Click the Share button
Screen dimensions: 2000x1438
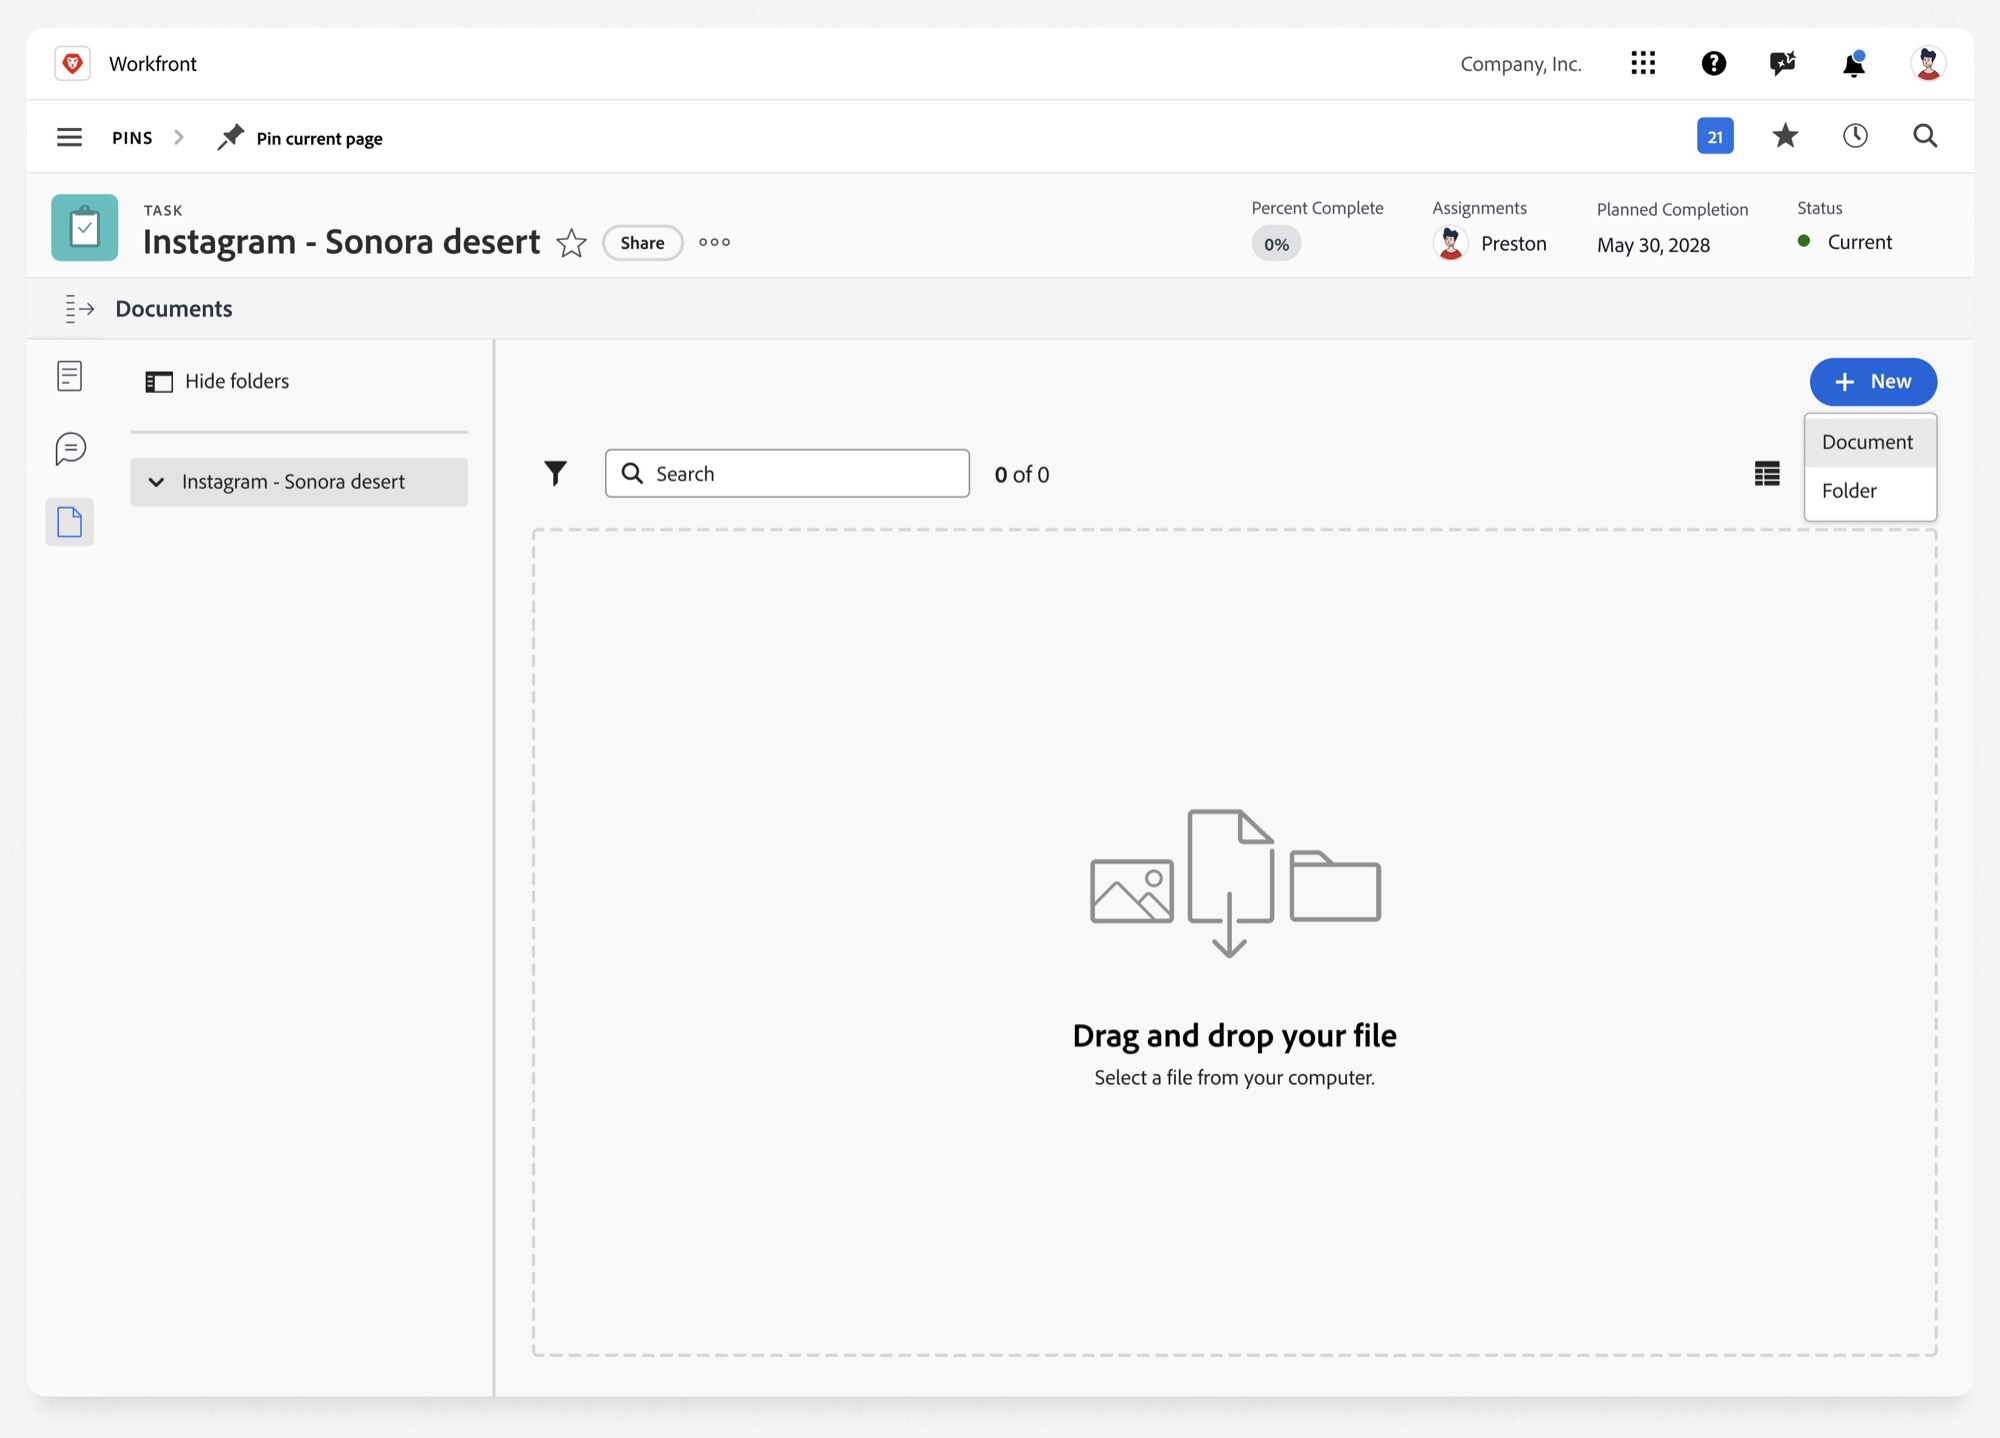click(642, 243)
